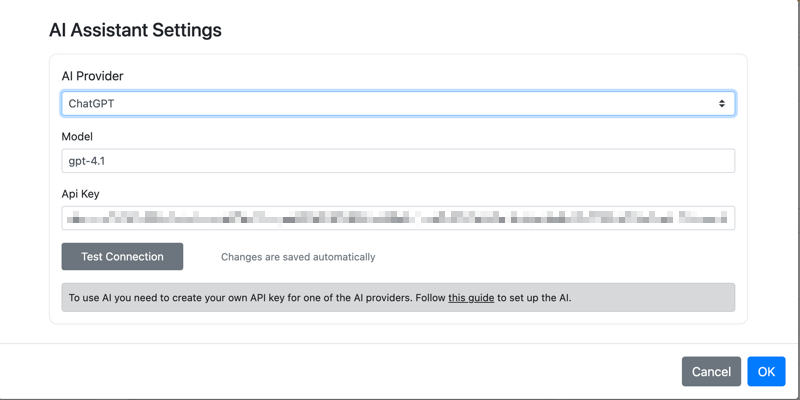Open the "this guide" link
This screenshot has height=400, width=800.
[471, 297]
